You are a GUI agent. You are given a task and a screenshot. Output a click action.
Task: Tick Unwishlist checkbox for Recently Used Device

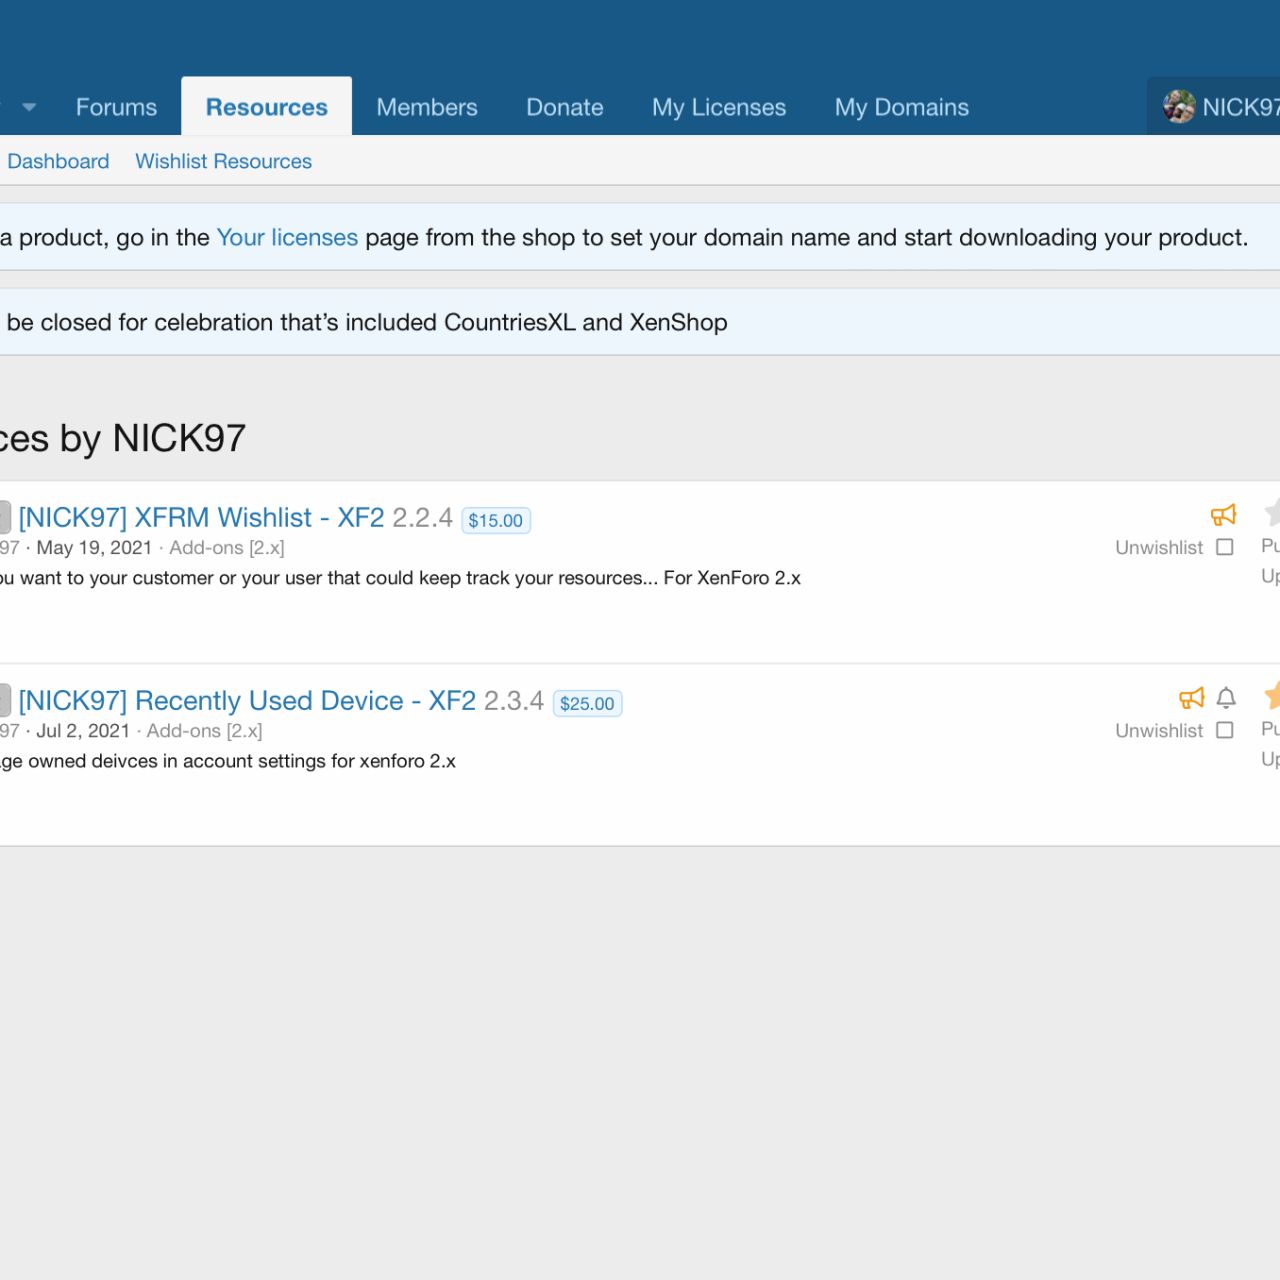click(x=1225, y=730)
